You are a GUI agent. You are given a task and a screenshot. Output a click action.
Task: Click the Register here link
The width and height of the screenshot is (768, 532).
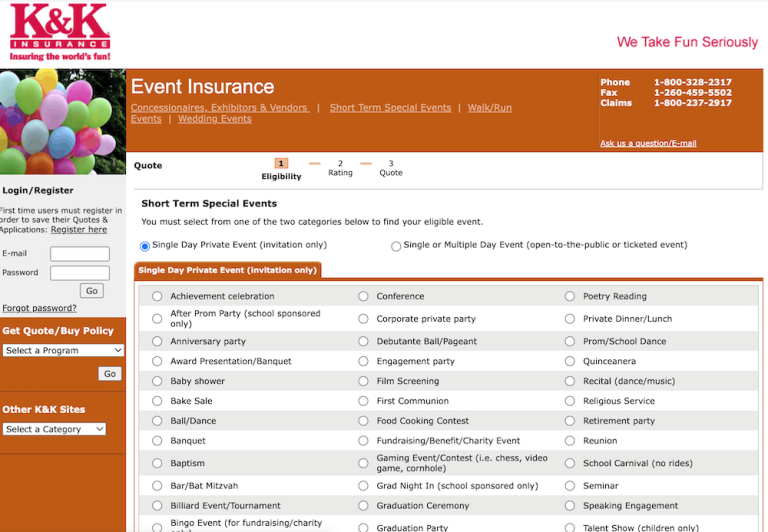pyautogui.click(x=79, y=229)
